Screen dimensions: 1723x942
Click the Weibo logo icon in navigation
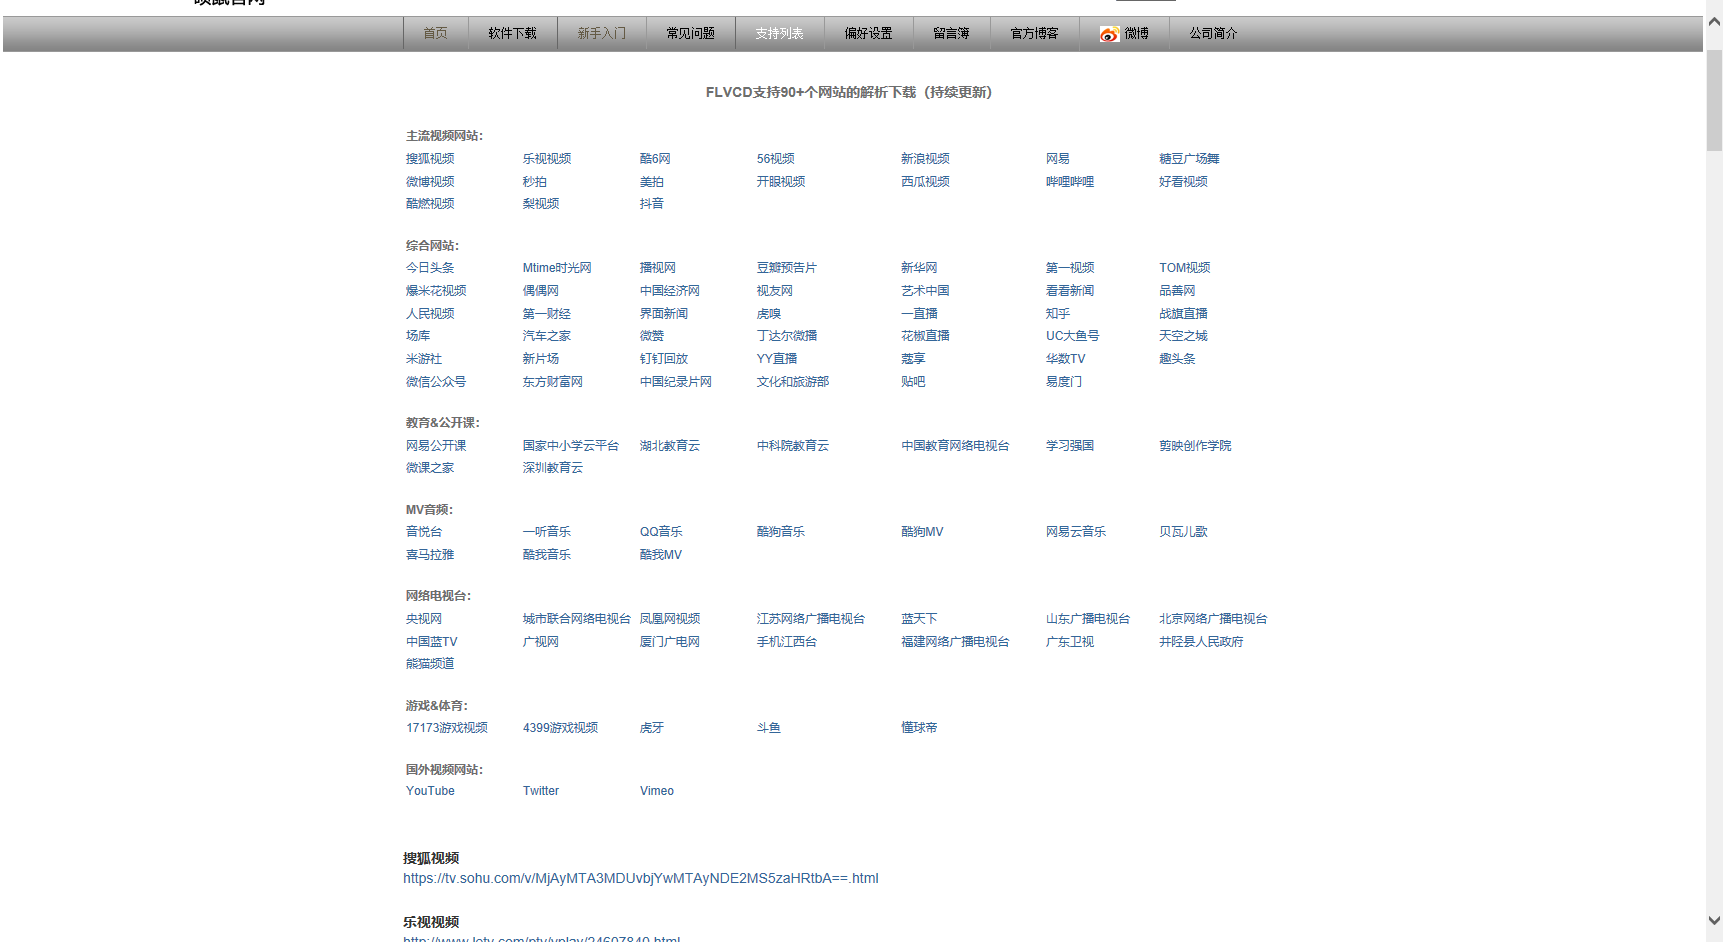coord(1108,34)
